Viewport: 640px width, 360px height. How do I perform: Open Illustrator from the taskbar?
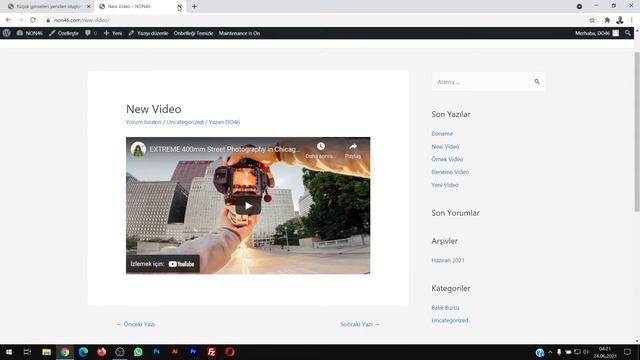click(x=175, y=352)
